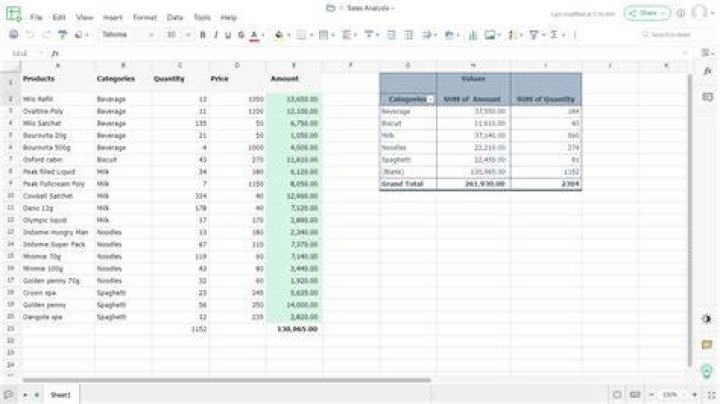This screenshot has height=404, width=720.
Task: Click the fx icon in formula bar
Action: pos(56,54)
